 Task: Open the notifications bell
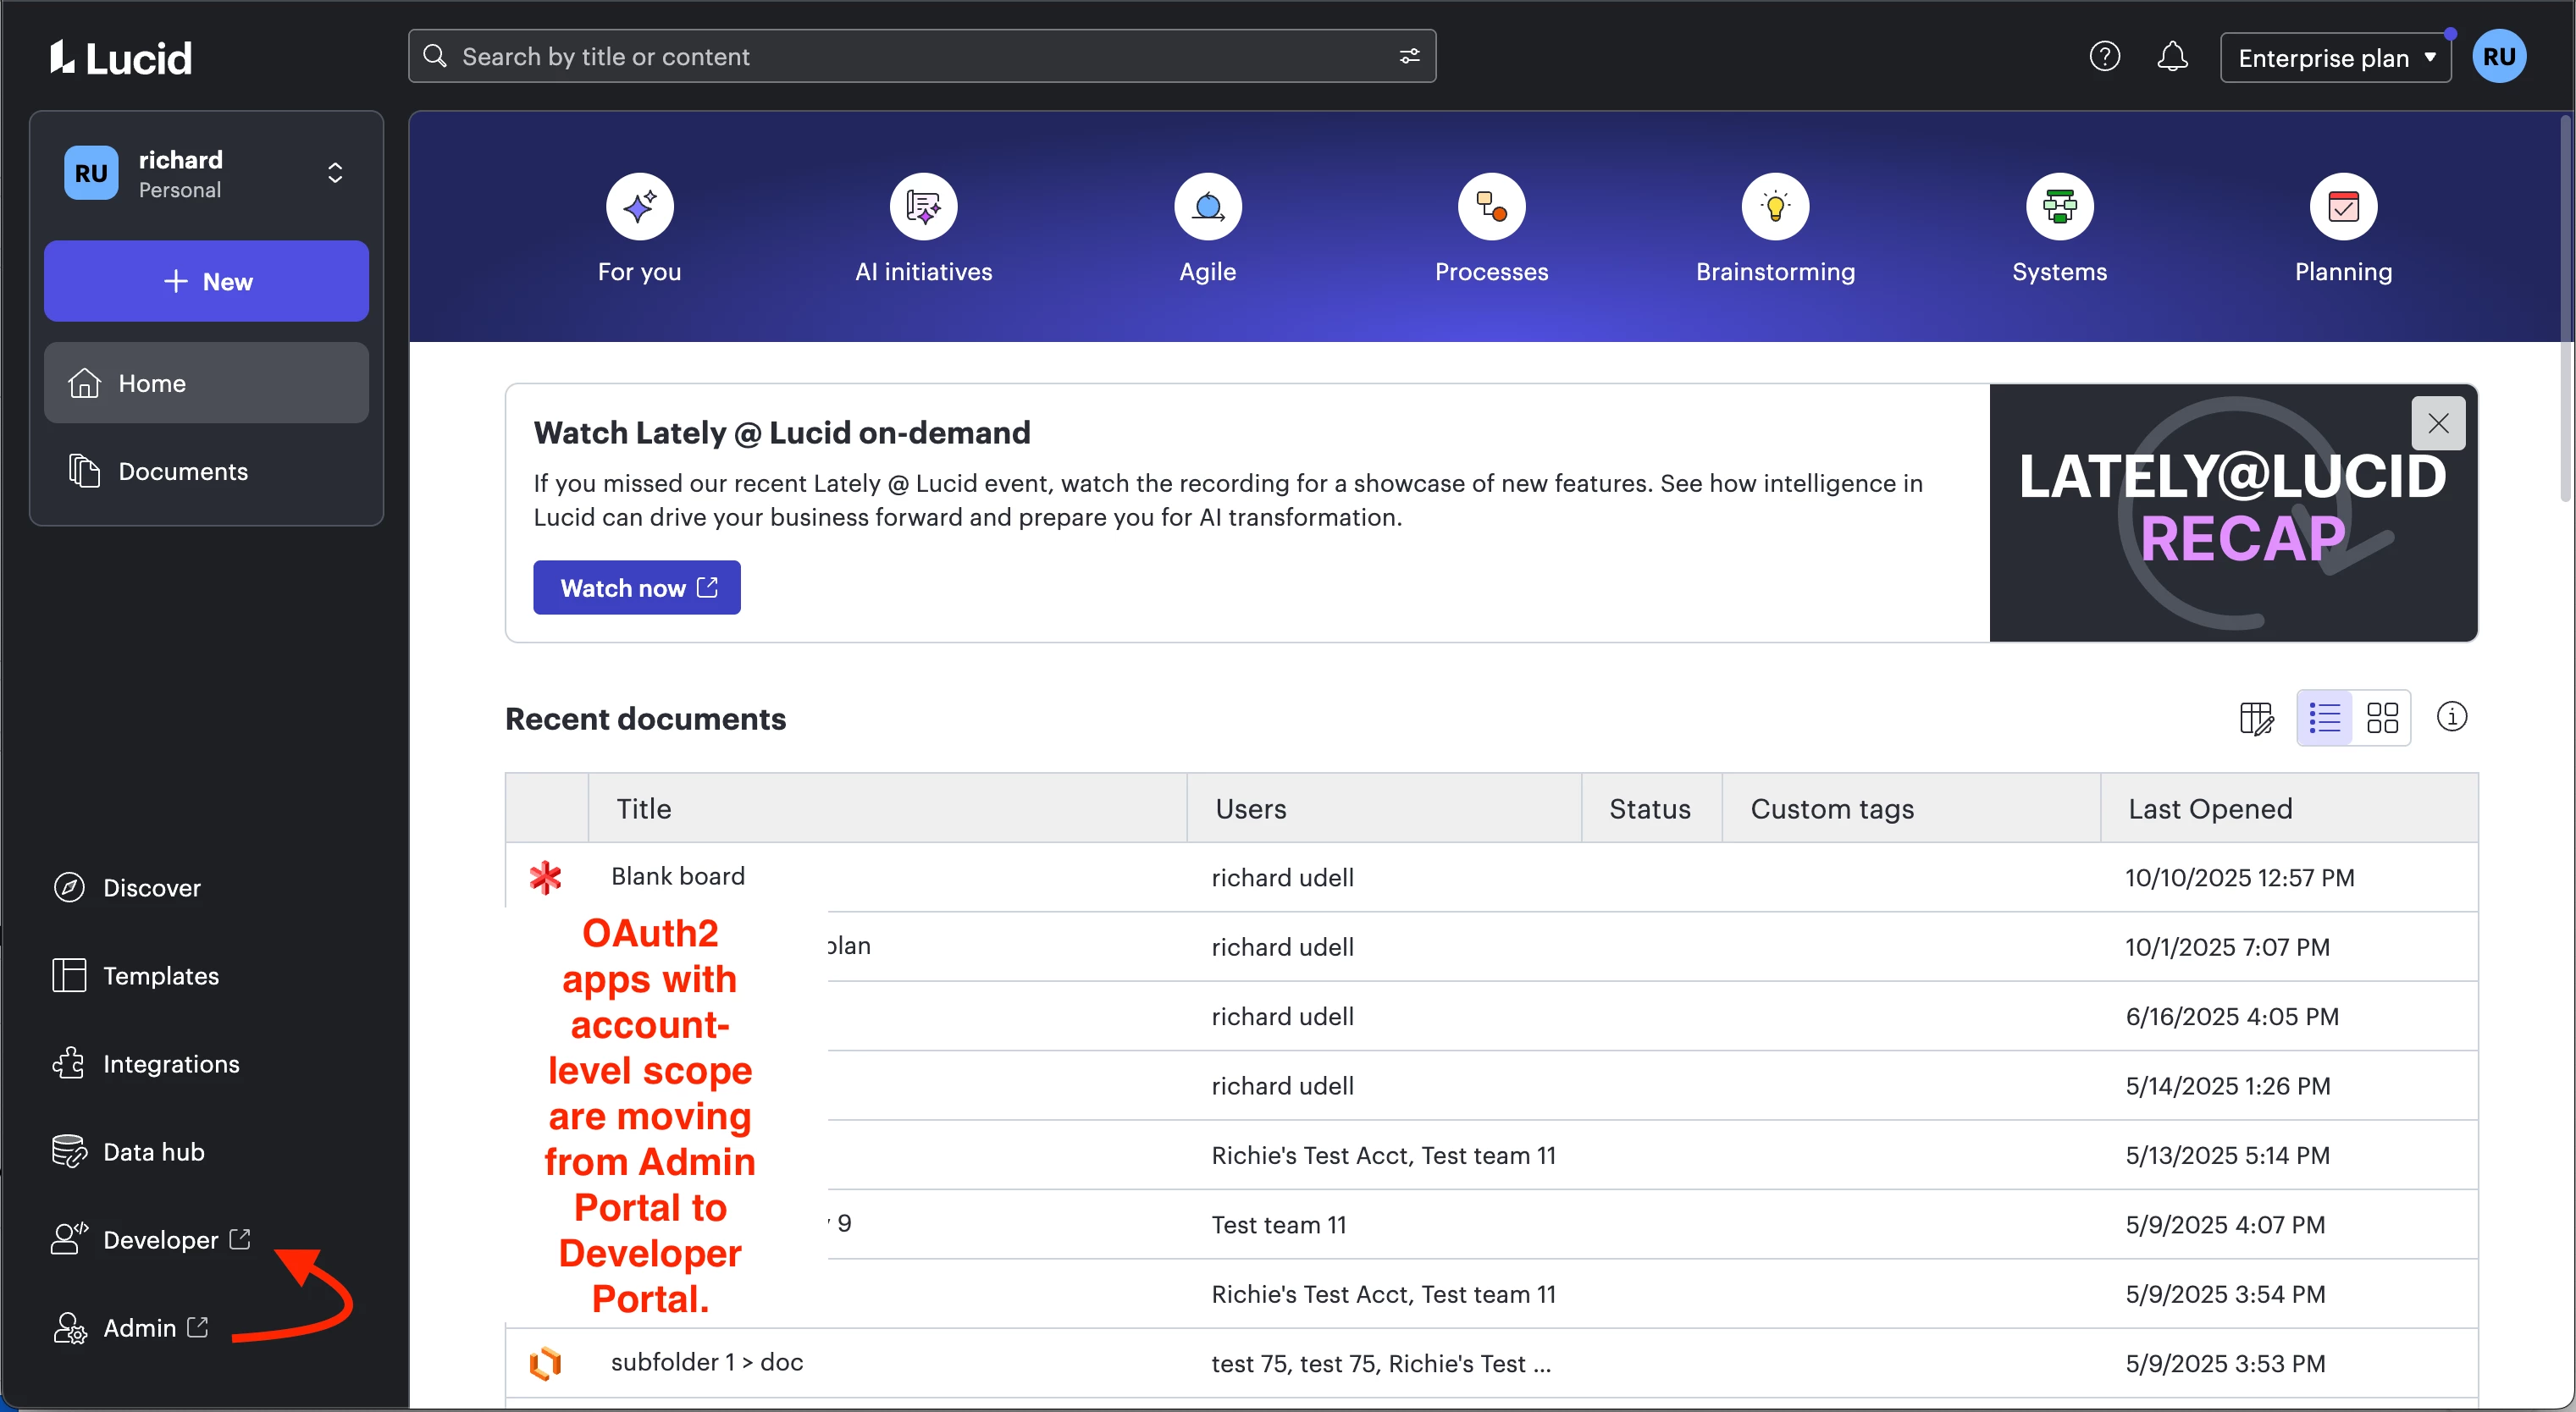tap(2172, 56)
